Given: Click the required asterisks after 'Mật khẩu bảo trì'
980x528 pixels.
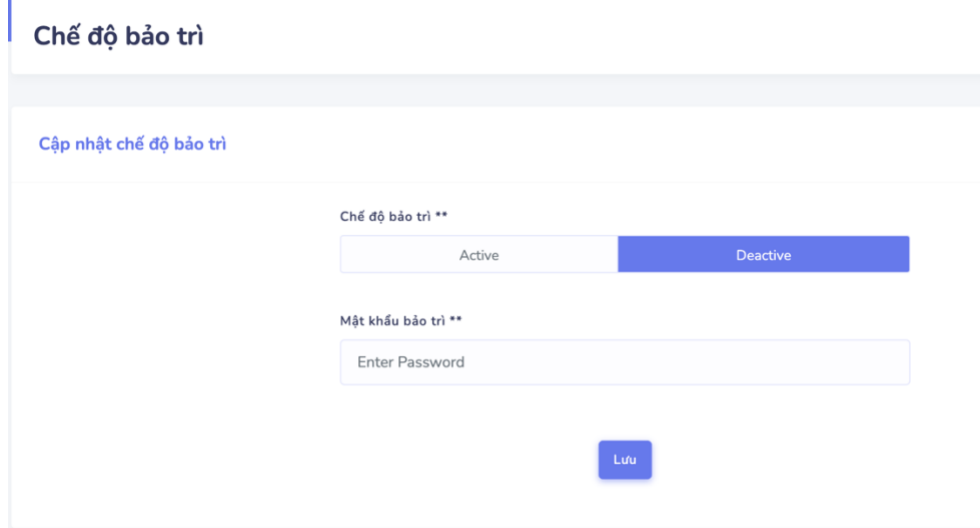Looking at the screenshot, I should pos(455,321).
